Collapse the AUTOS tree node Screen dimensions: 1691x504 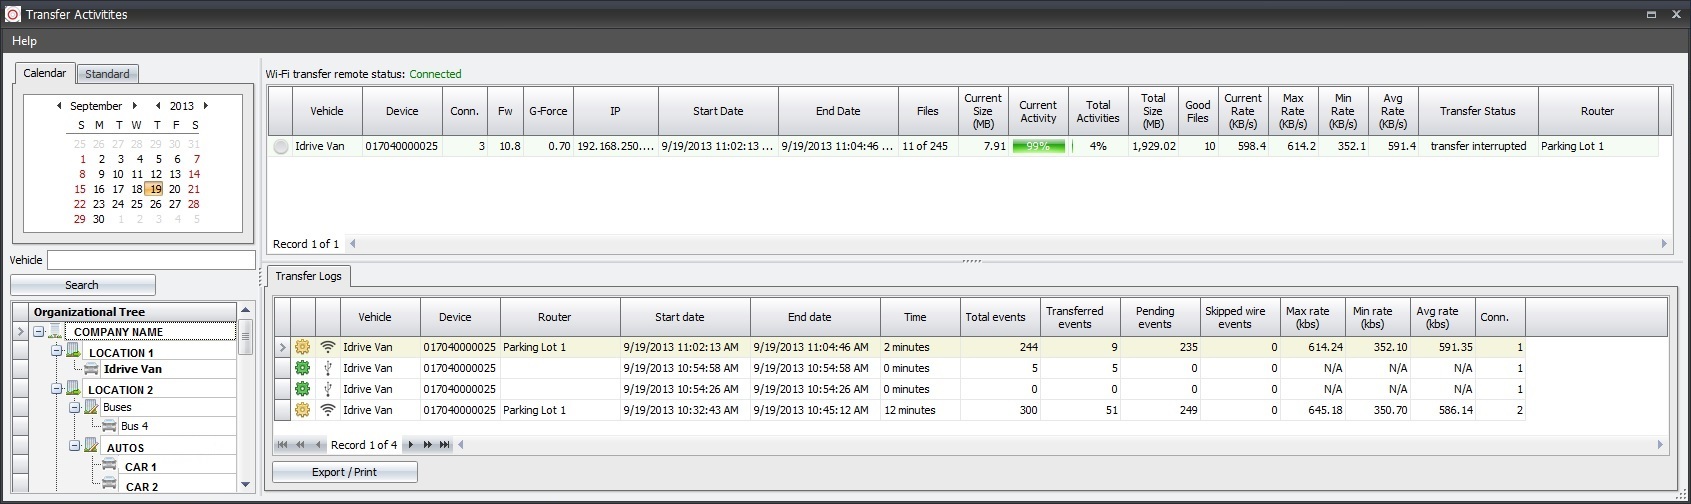(75, 447)
